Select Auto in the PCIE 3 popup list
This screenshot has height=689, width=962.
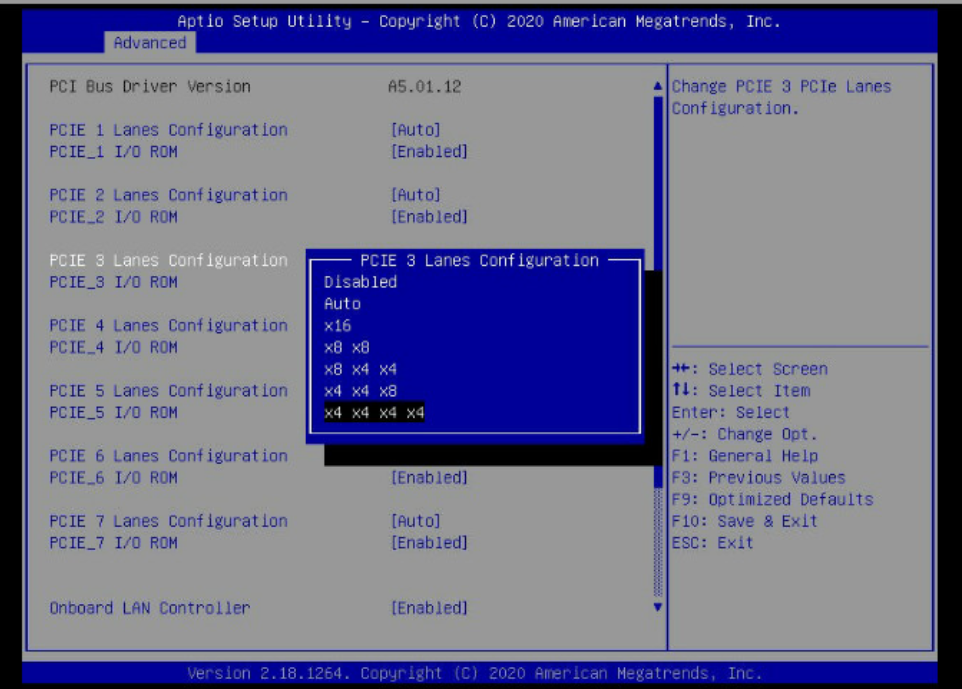[342, 304]
